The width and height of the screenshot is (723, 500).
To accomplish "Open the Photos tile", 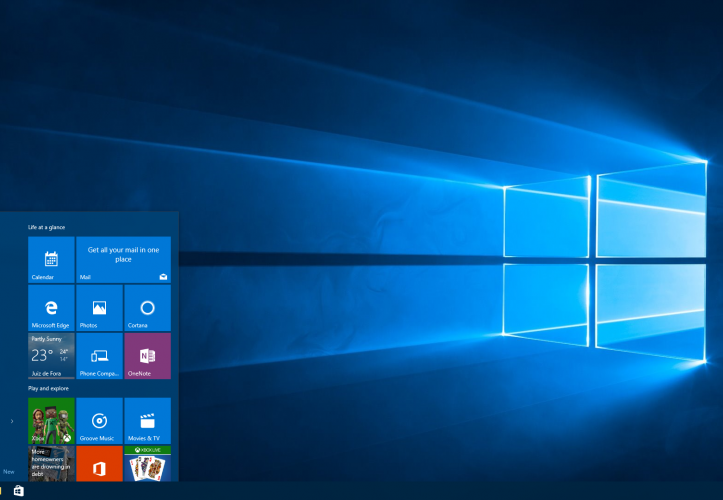I will [x=99, y=308].
